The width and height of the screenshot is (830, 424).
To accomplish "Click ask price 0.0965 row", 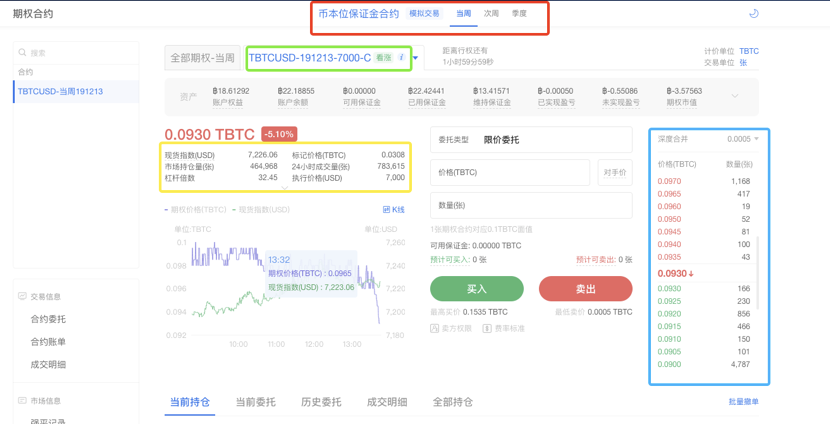I will coord(704,194).
